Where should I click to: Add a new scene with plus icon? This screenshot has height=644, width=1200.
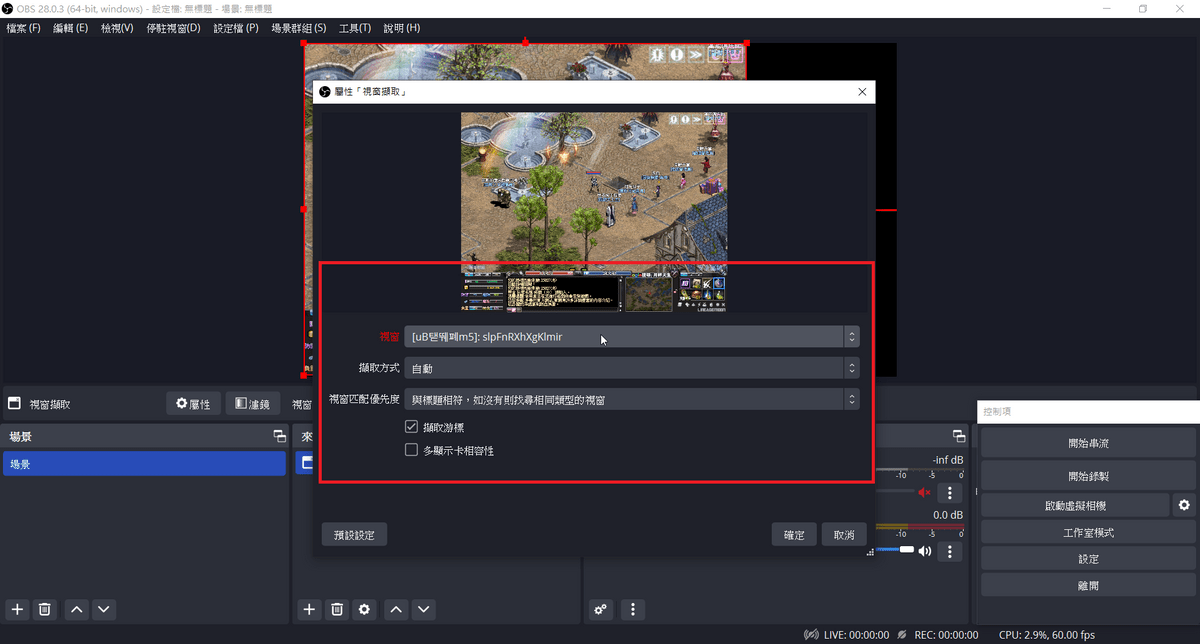[16, 609]
